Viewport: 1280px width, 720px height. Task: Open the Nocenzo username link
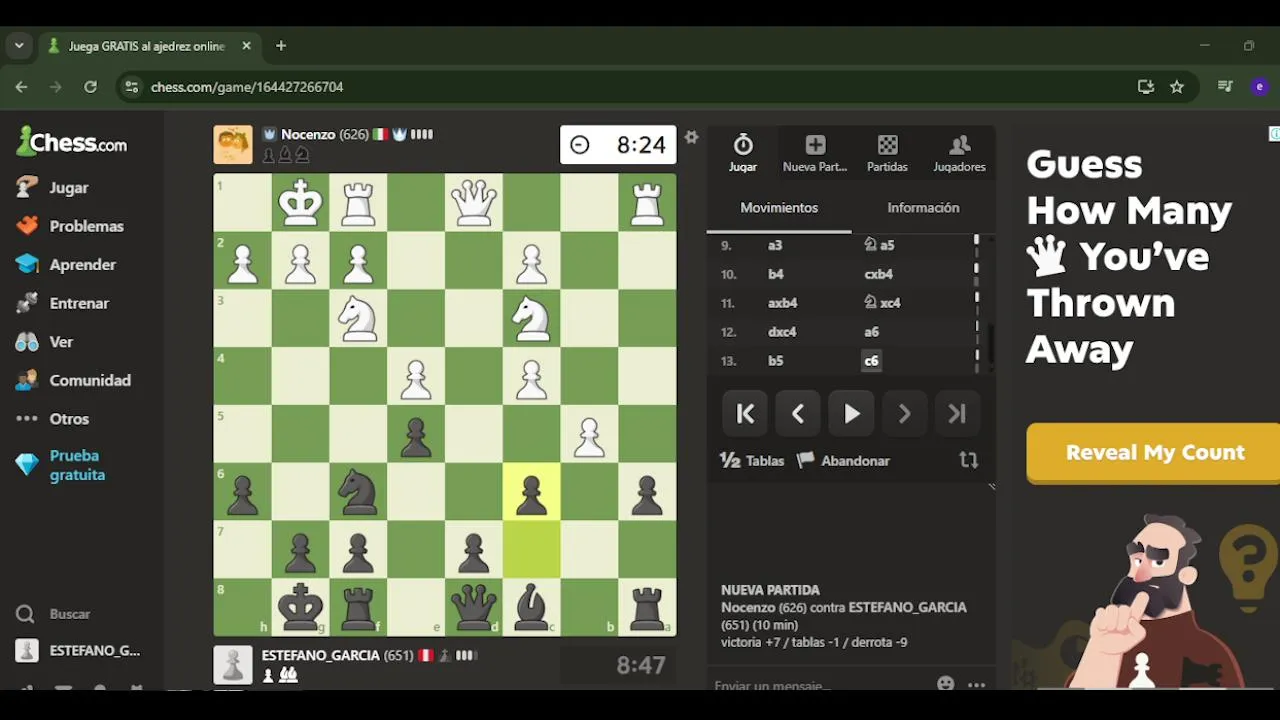coord(309,134)
